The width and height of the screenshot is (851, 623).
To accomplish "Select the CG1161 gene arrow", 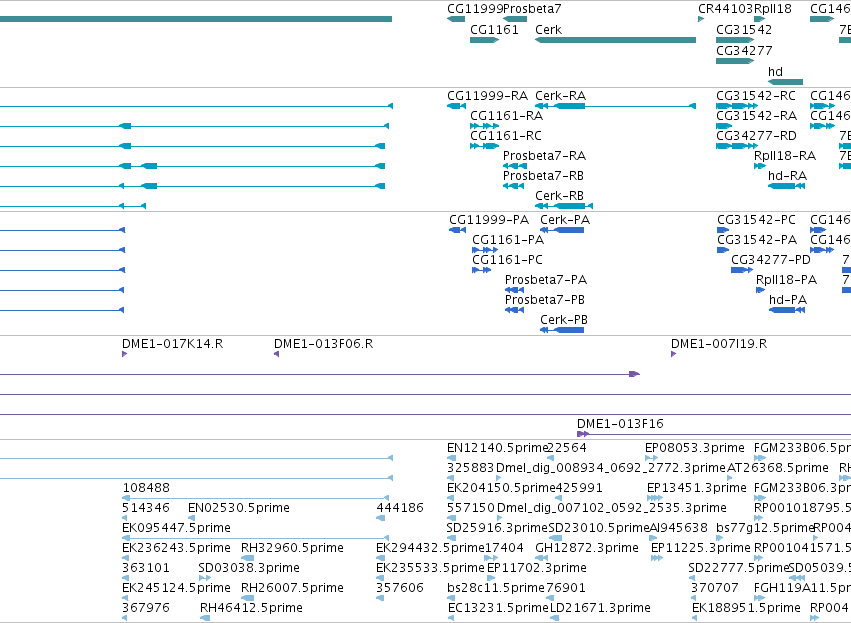I will [484, 40].
